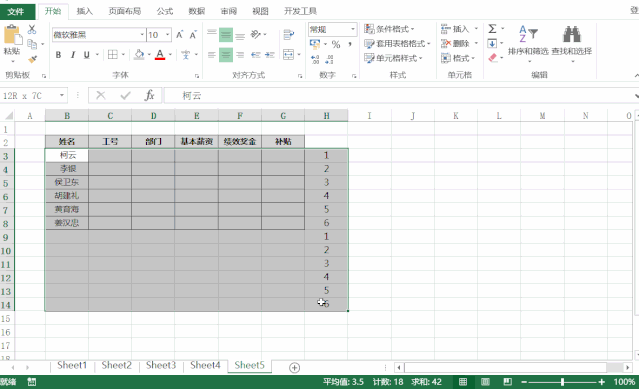Click the 文件 File button
Image resolution: width=639 pixels, height=389 pixels.
16,11
